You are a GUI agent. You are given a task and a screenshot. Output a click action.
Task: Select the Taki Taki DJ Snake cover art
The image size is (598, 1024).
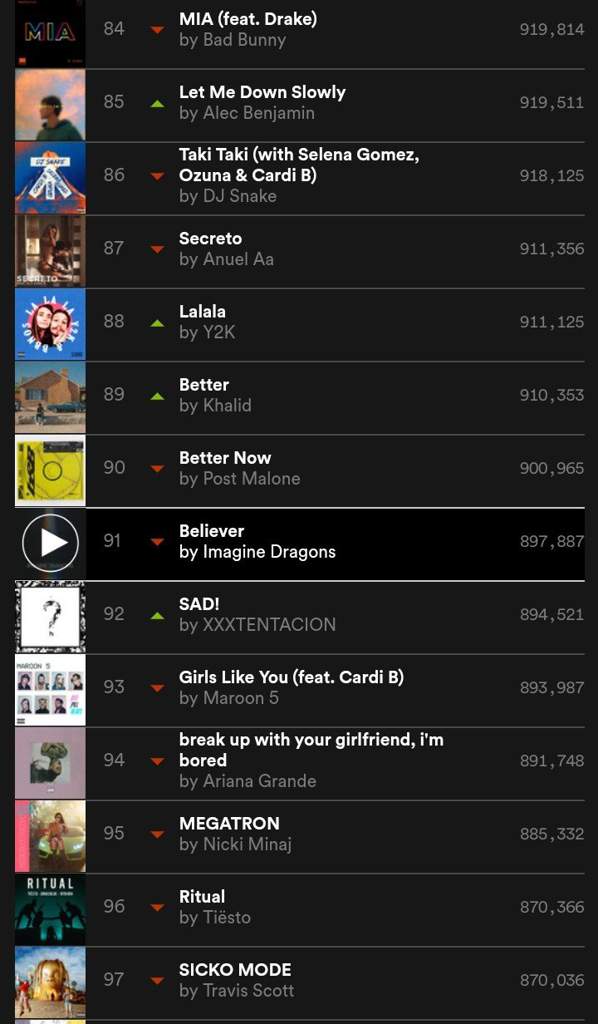50,178
